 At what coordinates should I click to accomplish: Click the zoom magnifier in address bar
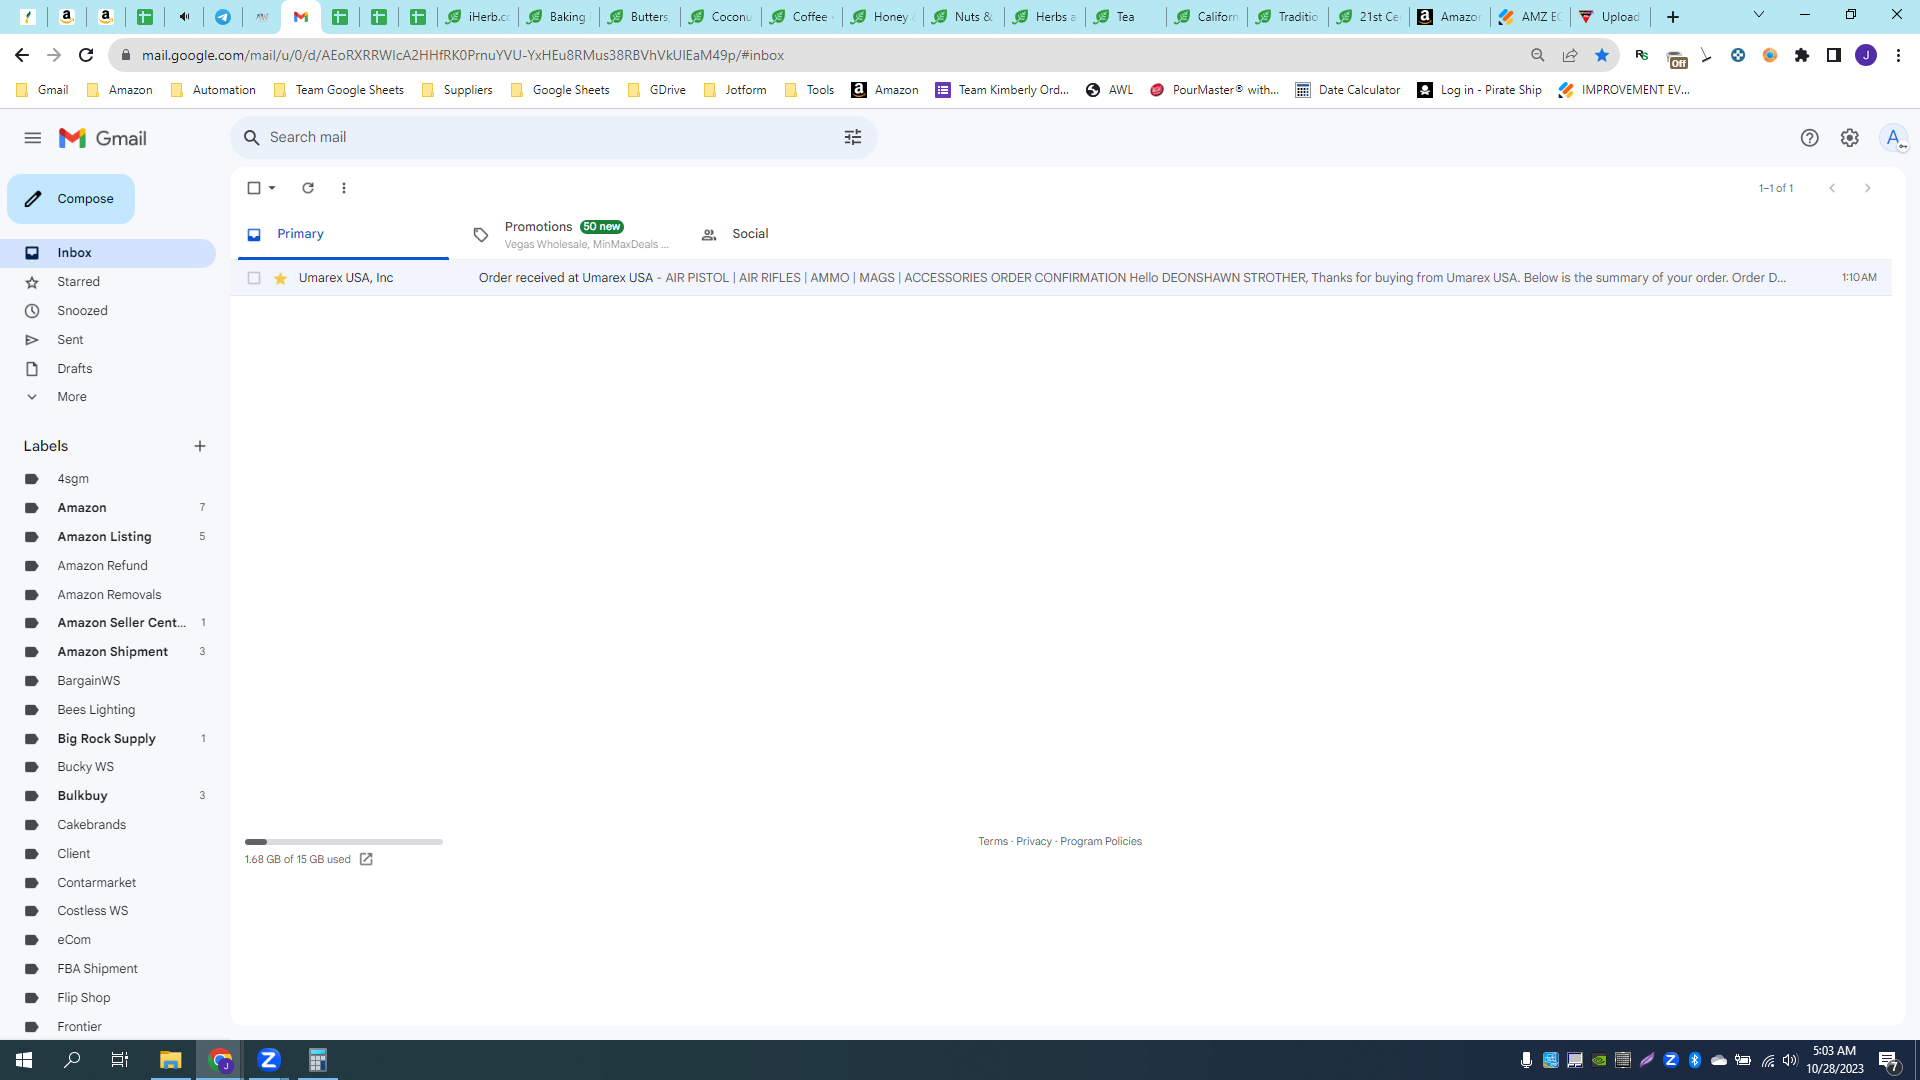[1538, 55]
